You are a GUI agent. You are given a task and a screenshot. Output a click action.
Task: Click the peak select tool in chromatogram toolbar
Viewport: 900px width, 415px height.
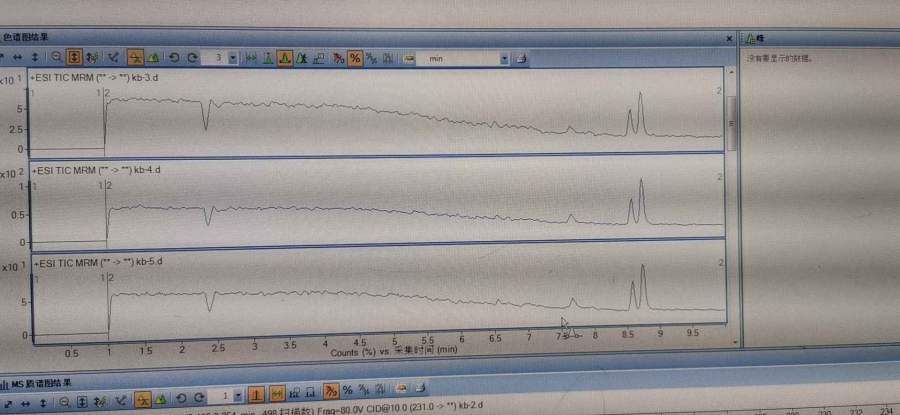coord(267,59)
